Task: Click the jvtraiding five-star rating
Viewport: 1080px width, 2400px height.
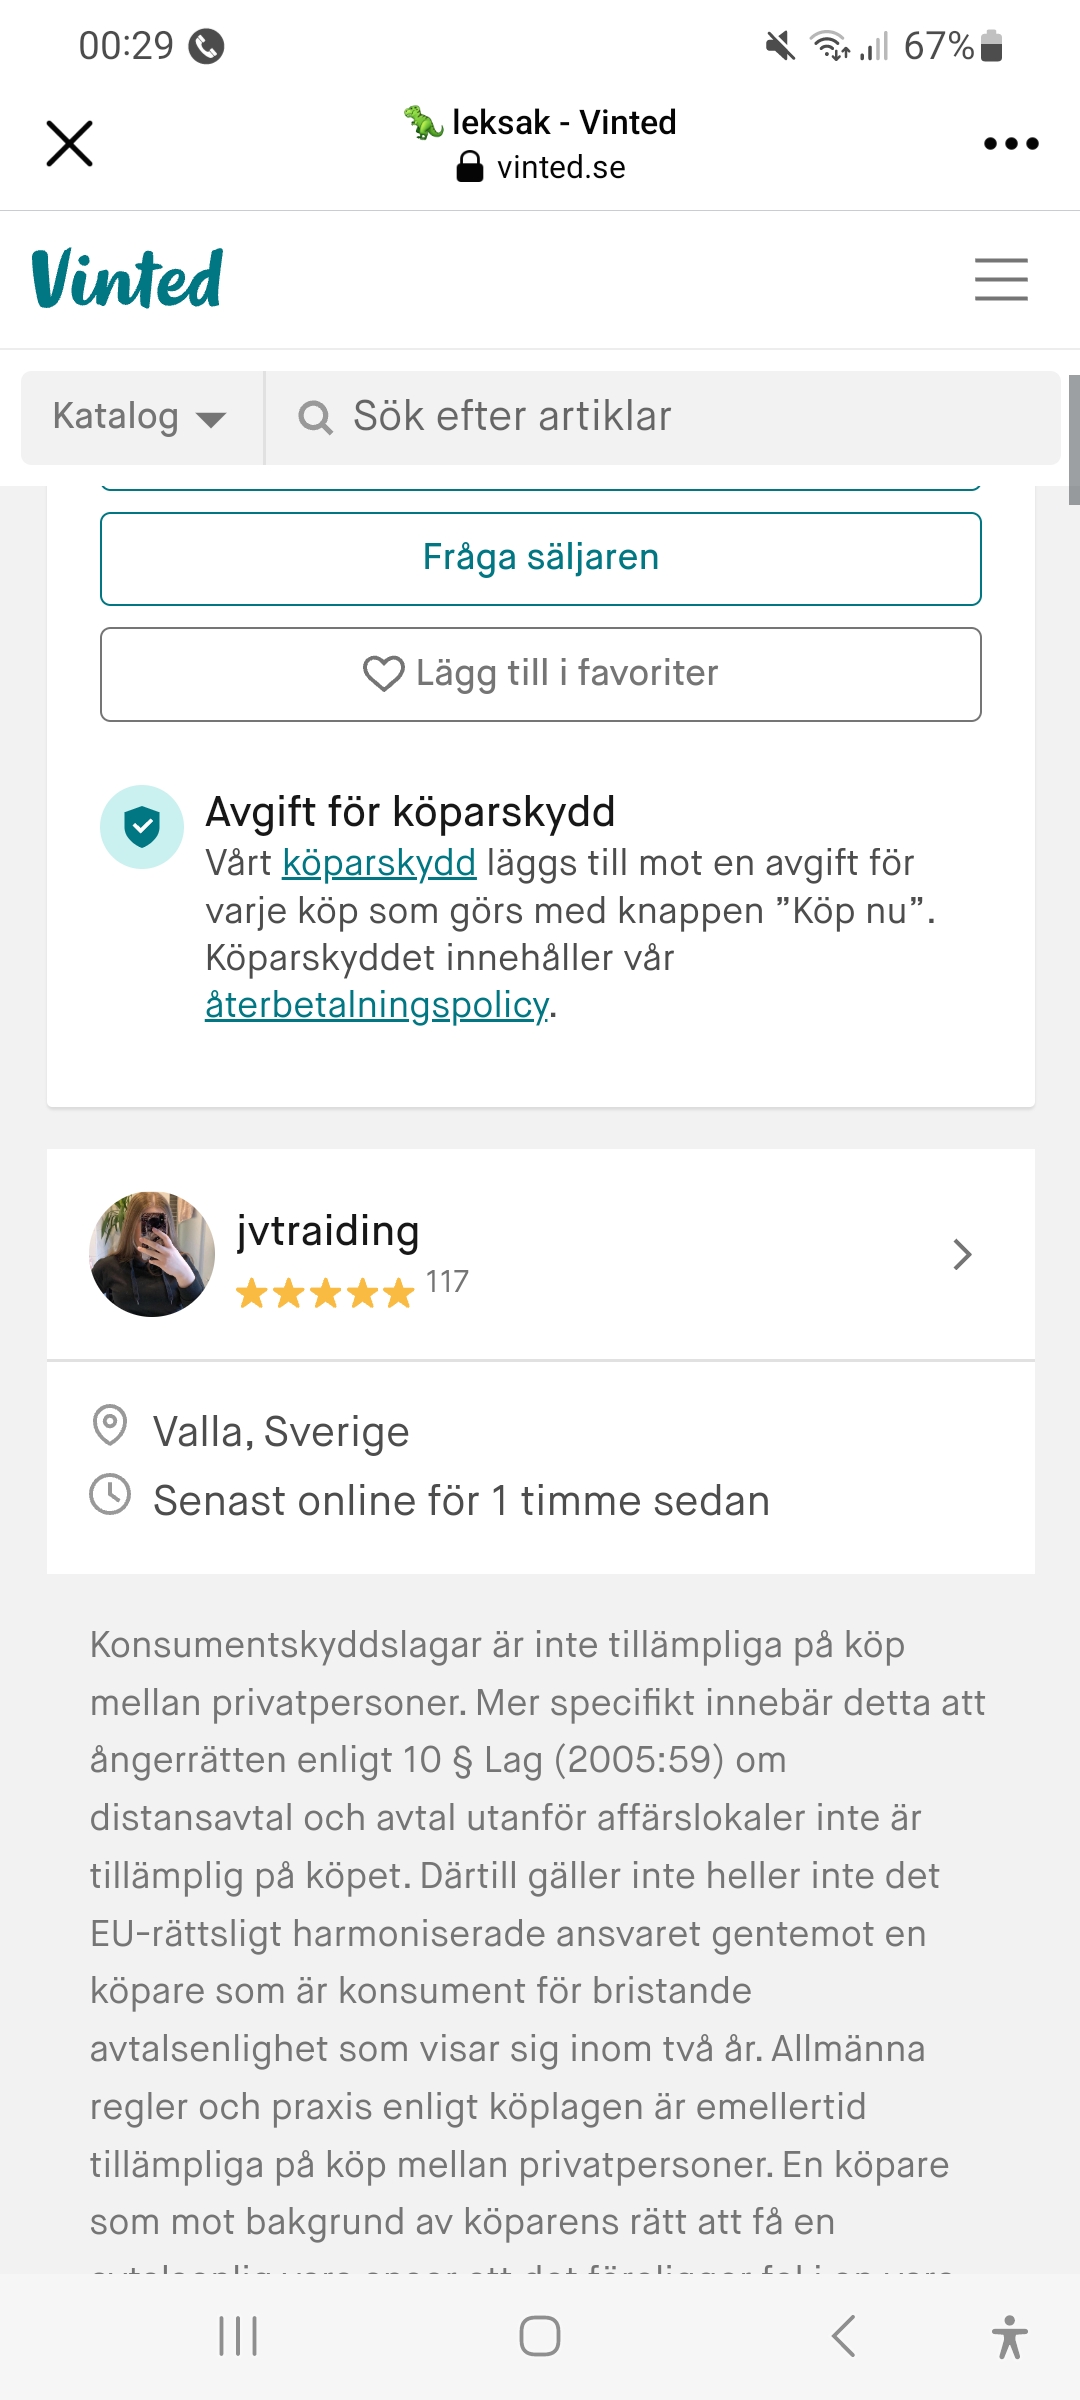Action: [x=325, y=1293]
